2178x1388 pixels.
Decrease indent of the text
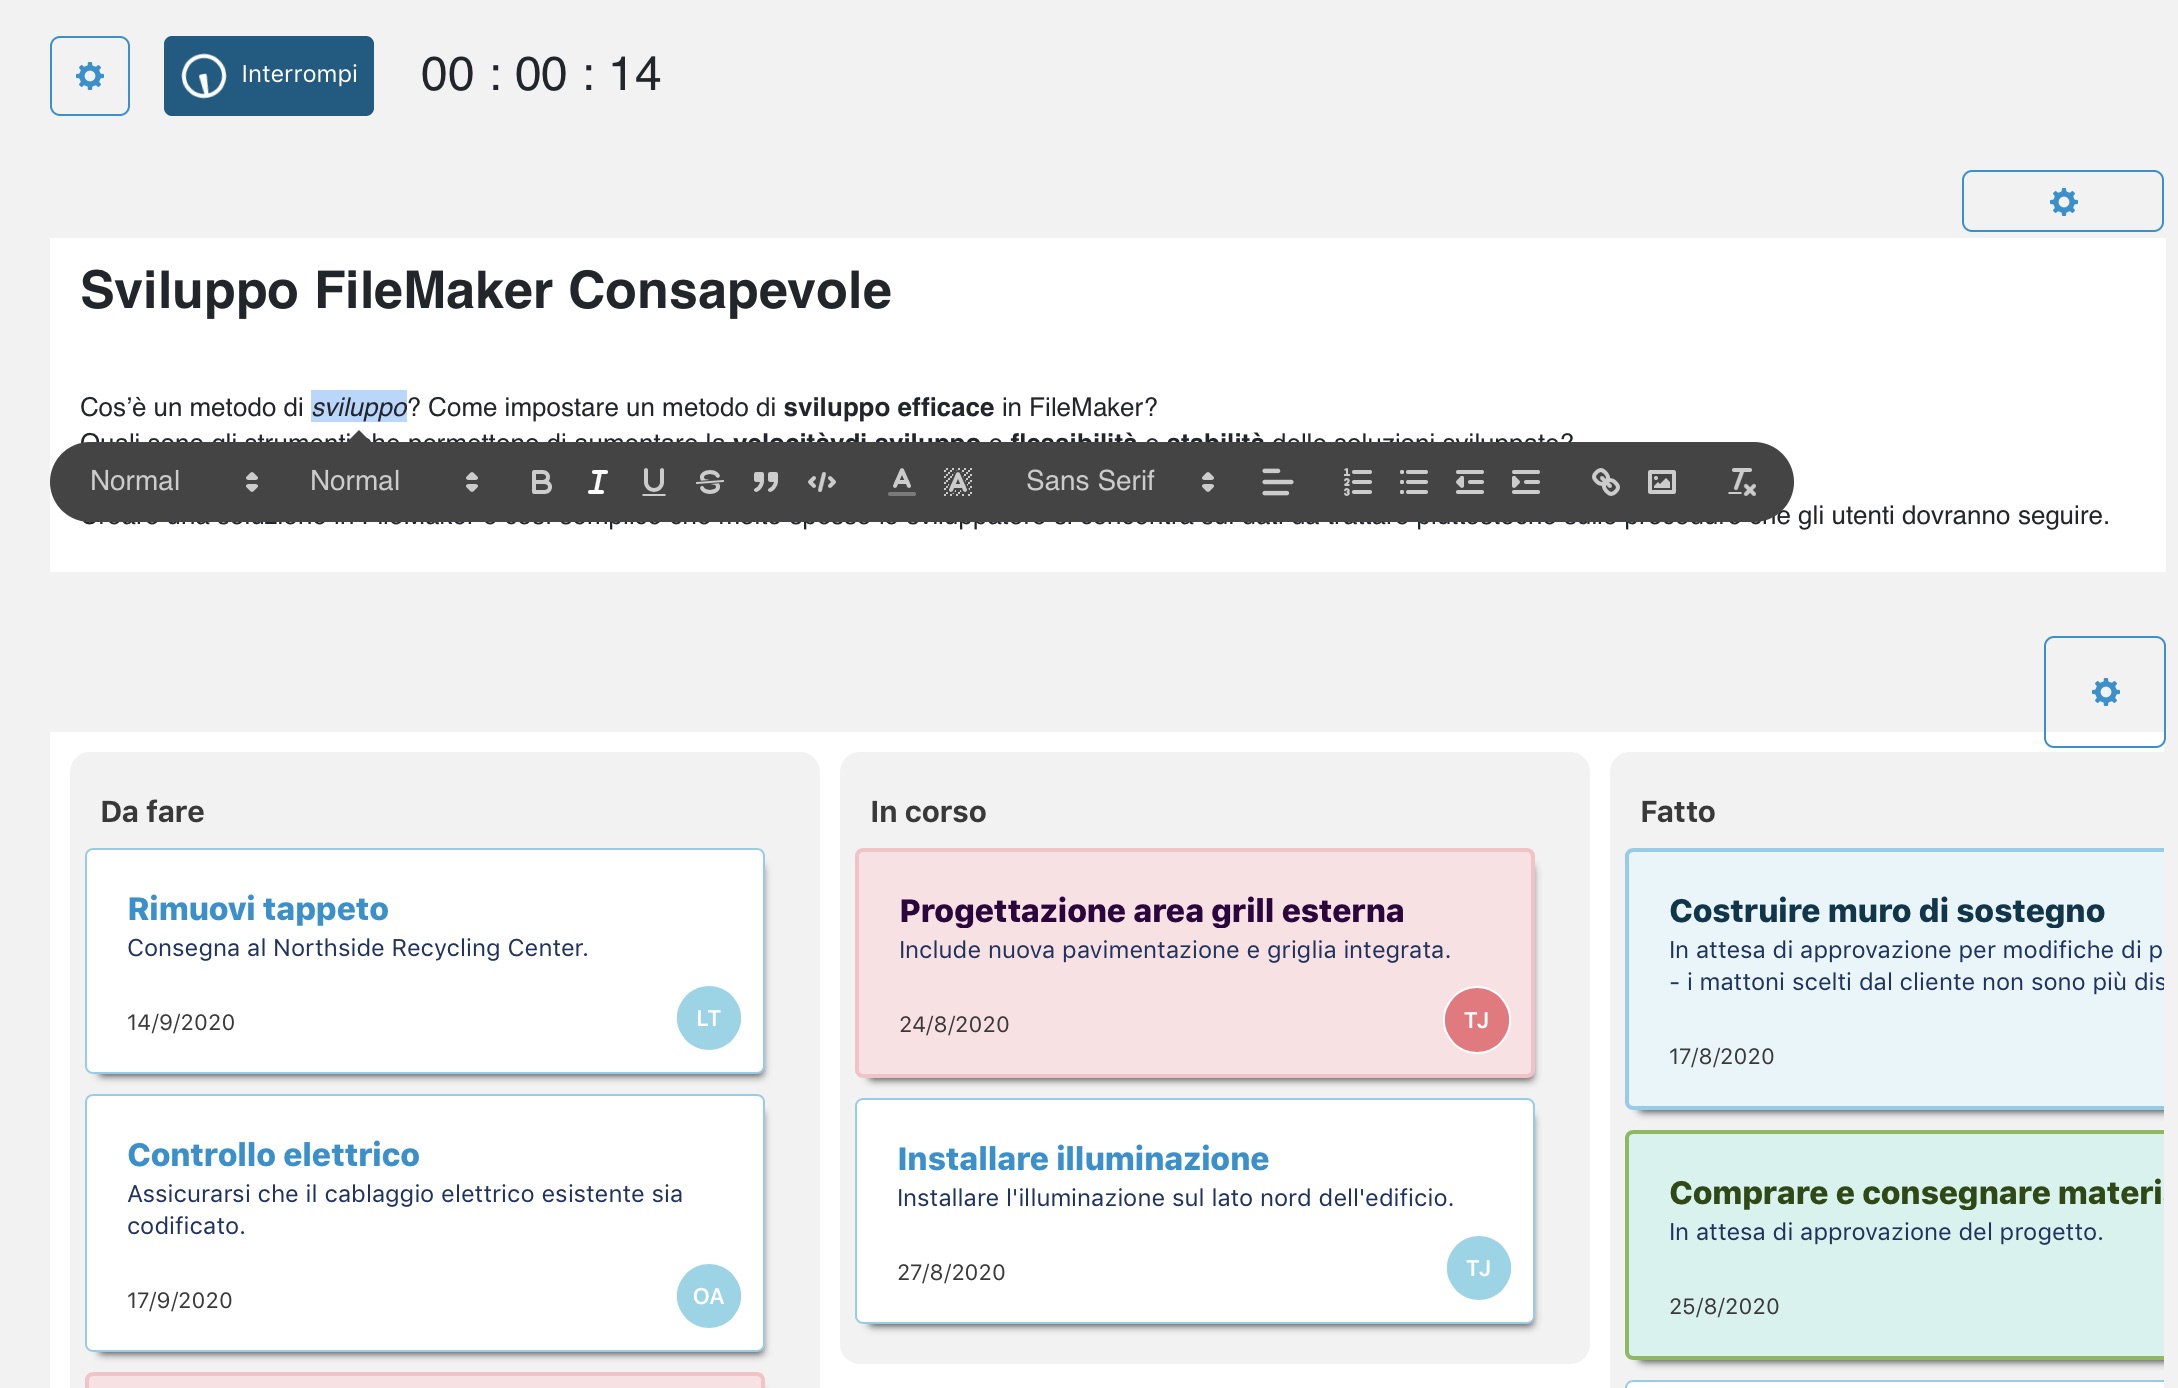[x=1469, y=482]
